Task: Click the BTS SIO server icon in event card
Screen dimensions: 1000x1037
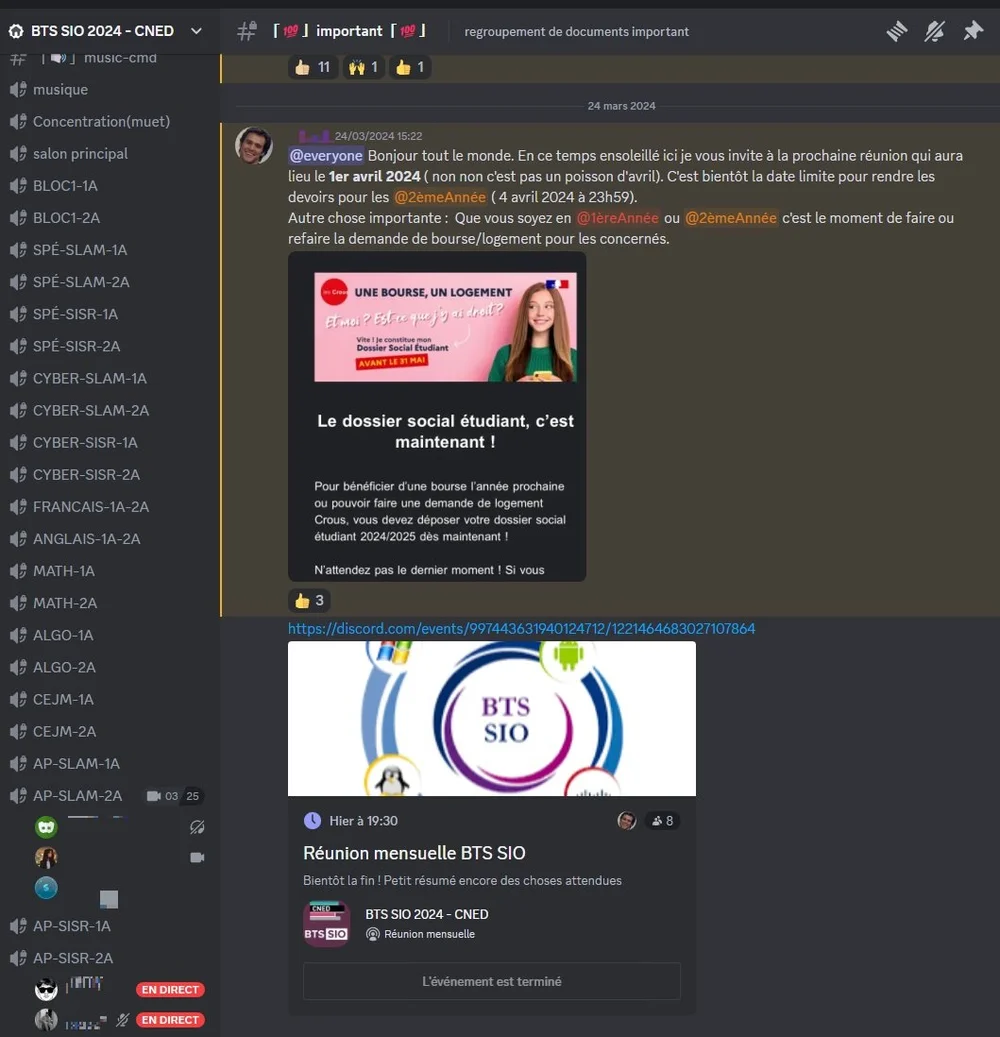Action: (x=326, y=923)
